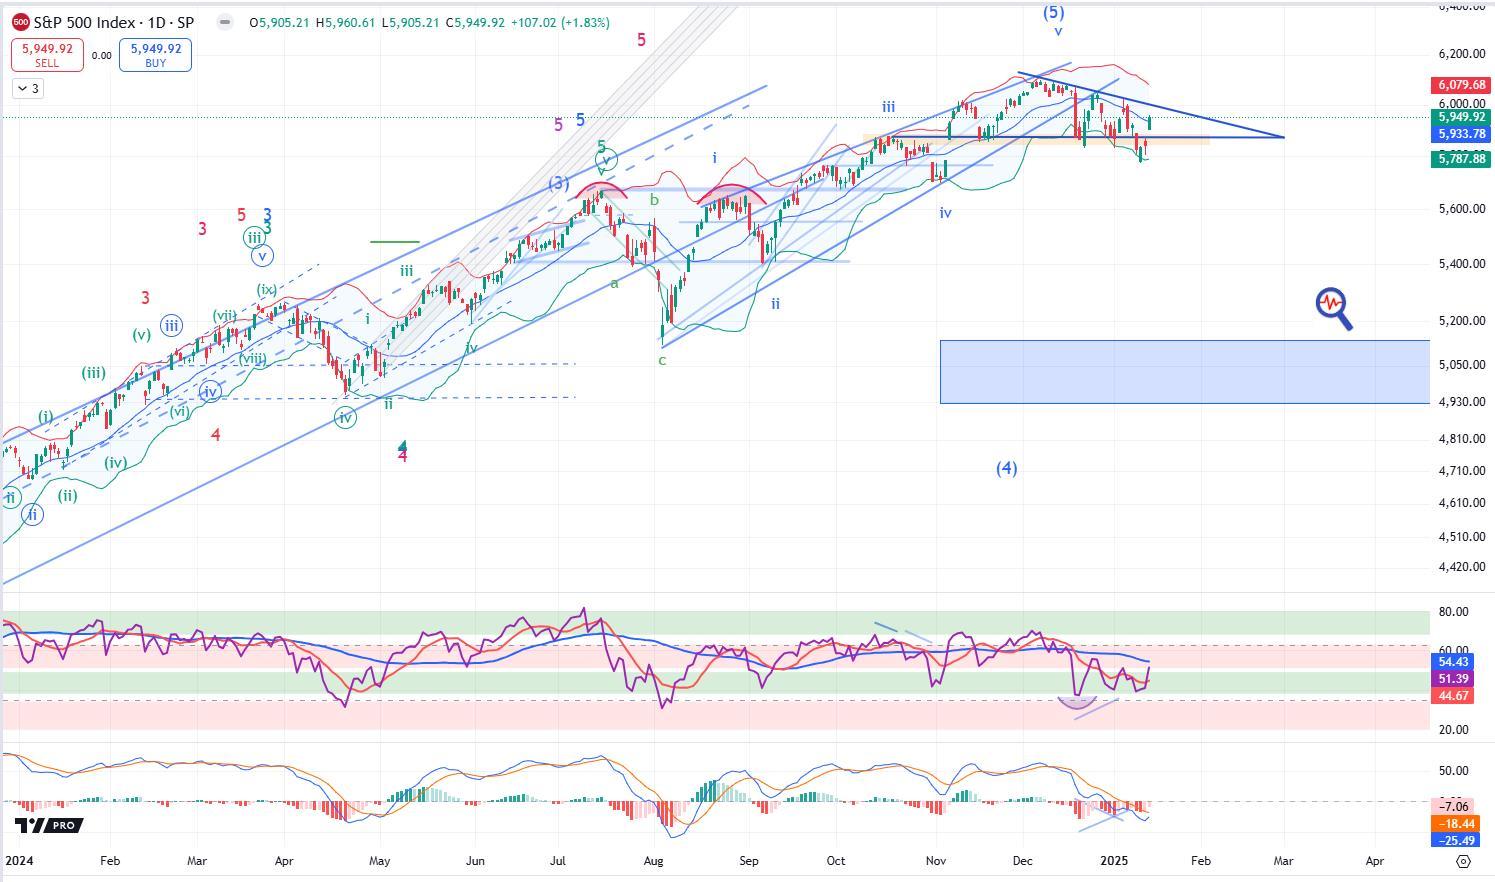1495x882 pixels.
Task: Click the 6,200.00 price axis label
Action: 1461,54
